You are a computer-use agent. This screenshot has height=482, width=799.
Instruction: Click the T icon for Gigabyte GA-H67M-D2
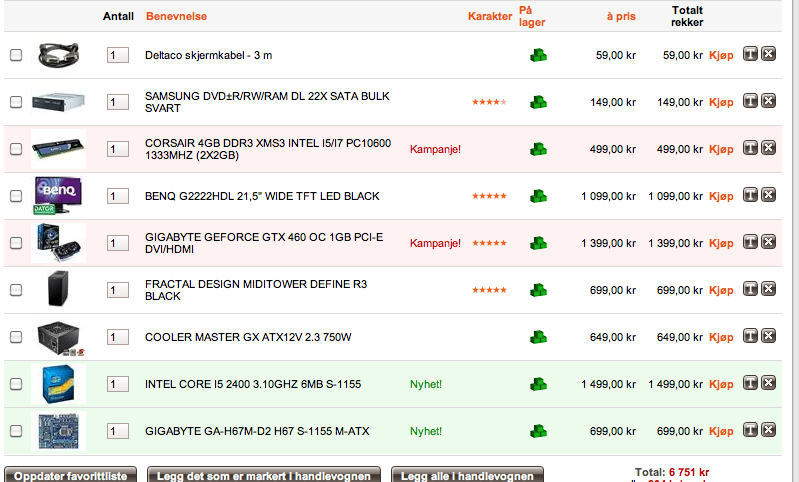pos(750,430)
